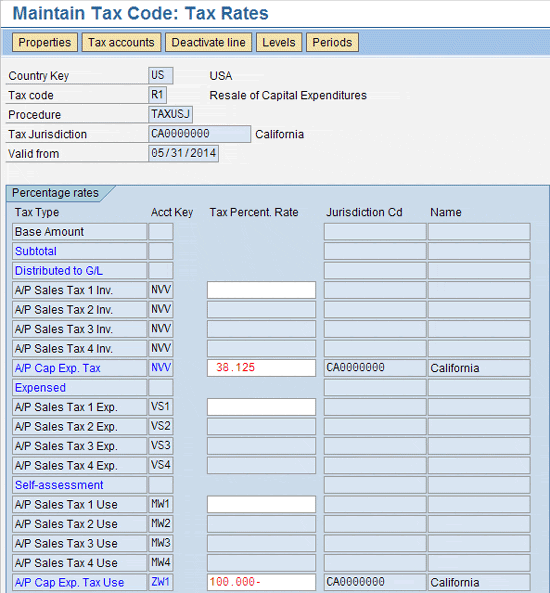Click jurisdiction code in A/P Cap Exp. Tax row

coord(375,368)
